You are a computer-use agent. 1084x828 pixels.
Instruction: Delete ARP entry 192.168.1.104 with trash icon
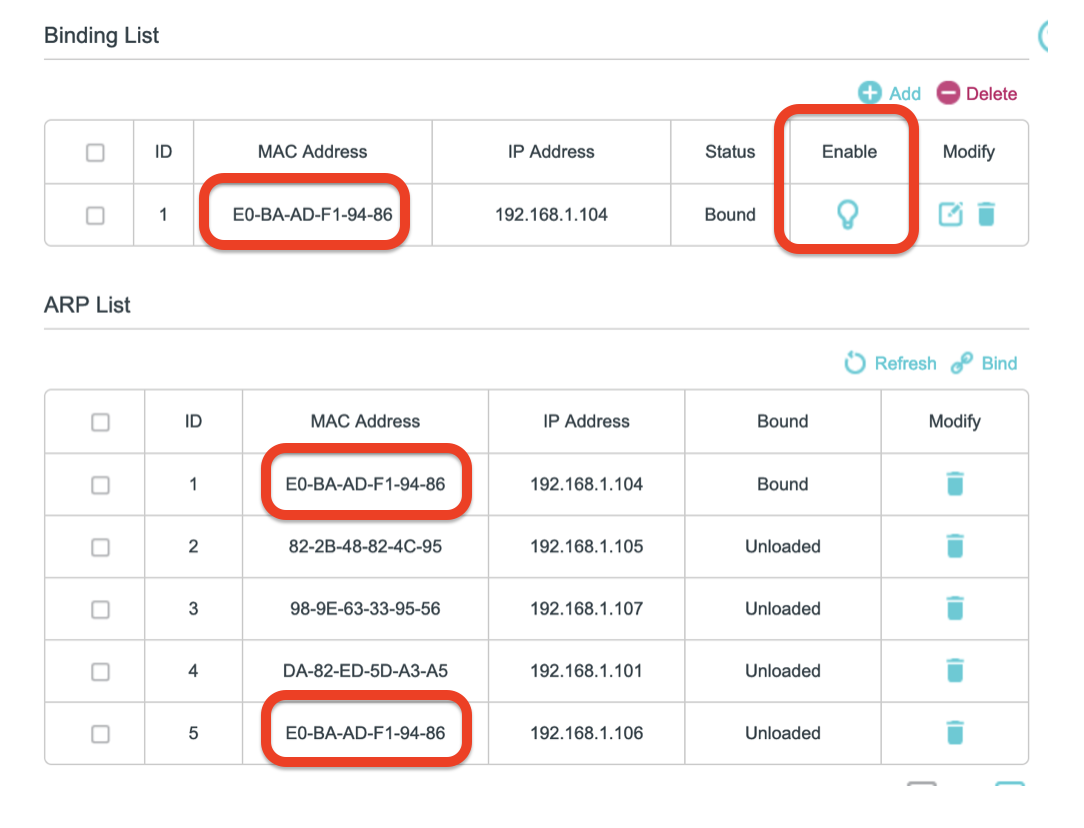[x=954, y=484]
